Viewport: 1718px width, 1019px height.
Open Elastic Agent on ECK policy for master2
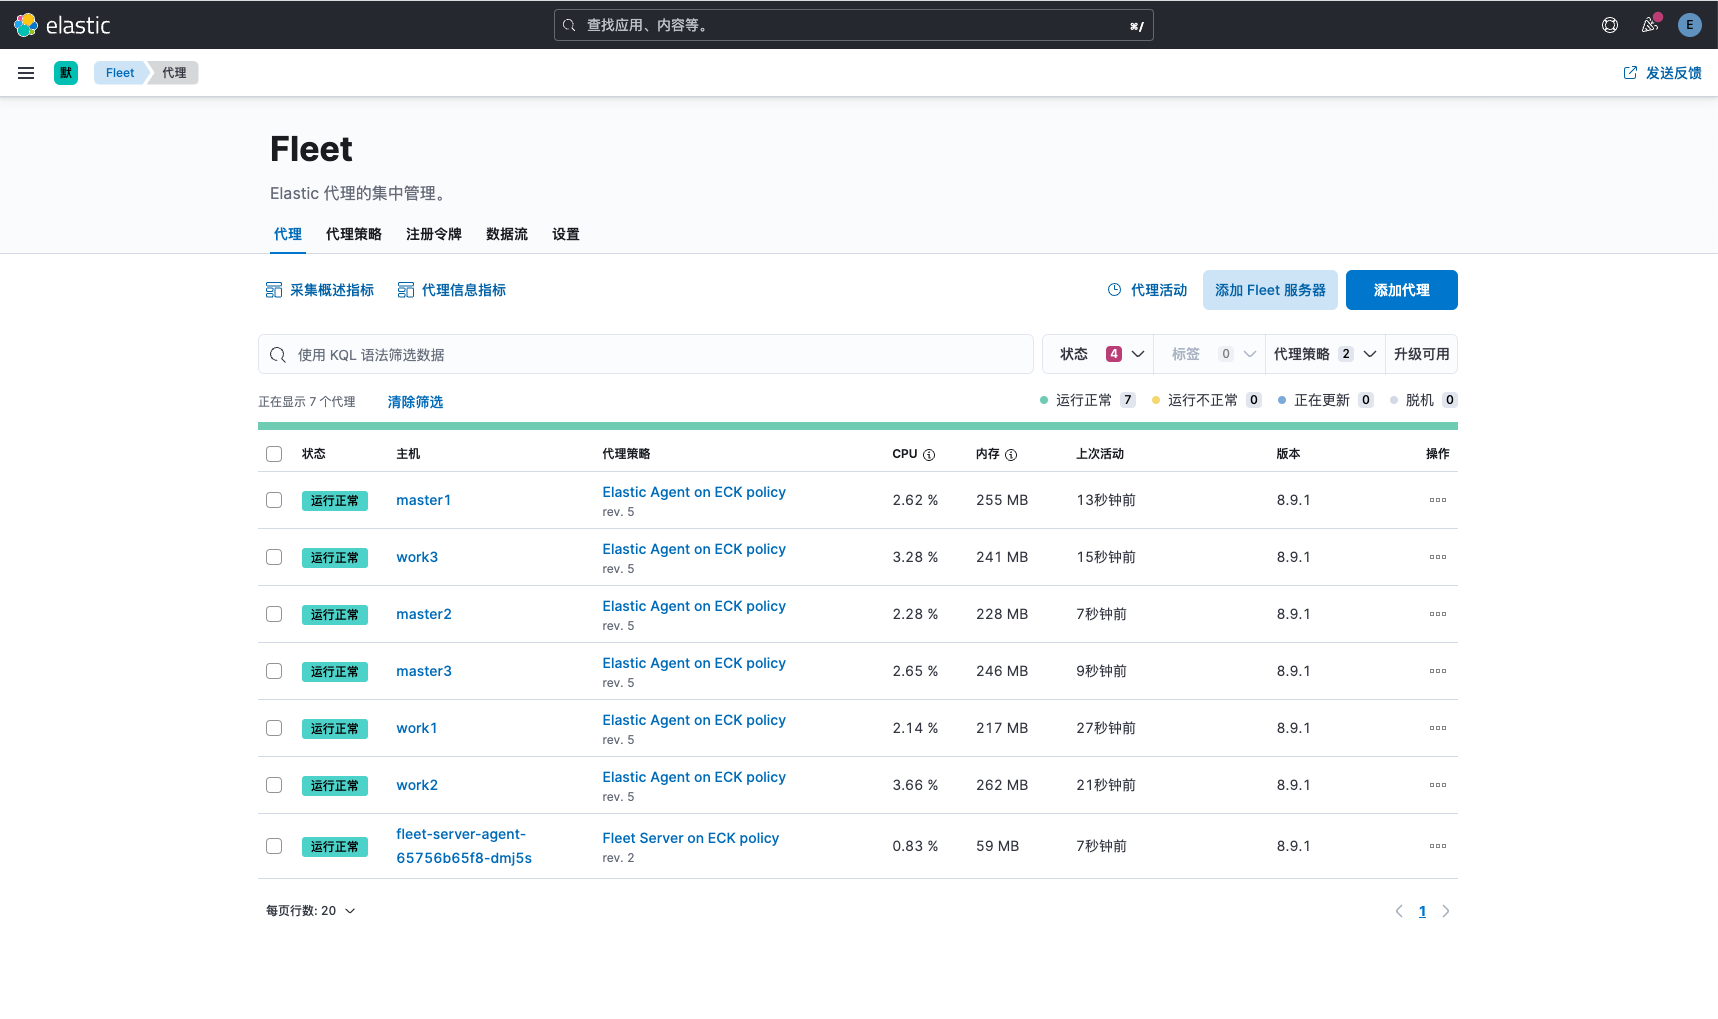click(x=694, y=606)
